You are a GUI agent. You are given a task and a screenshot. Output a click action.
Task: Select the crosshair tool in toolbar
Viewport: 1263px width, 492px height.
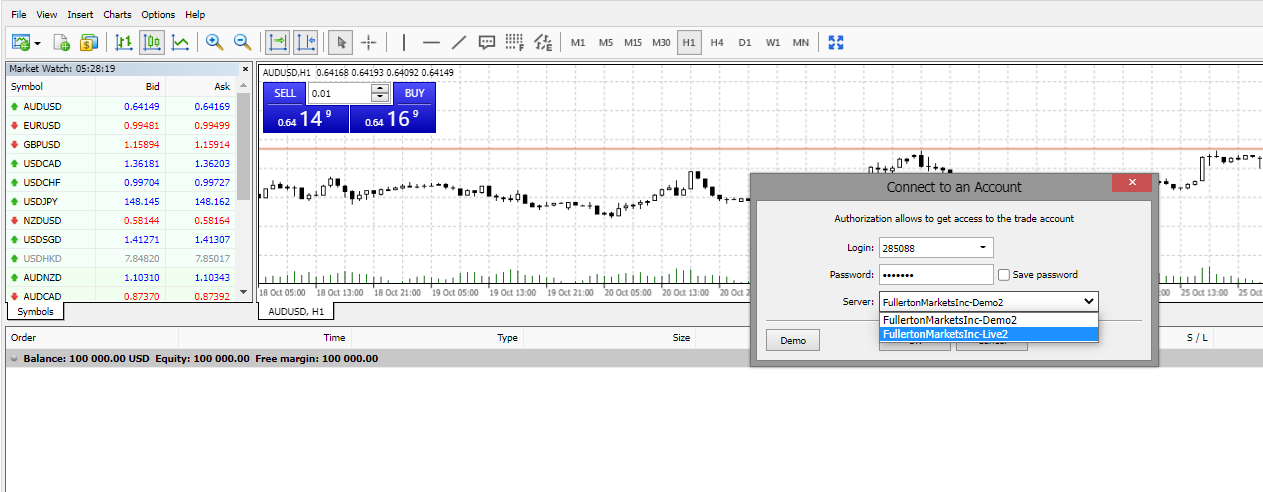[x=368, y=42]
